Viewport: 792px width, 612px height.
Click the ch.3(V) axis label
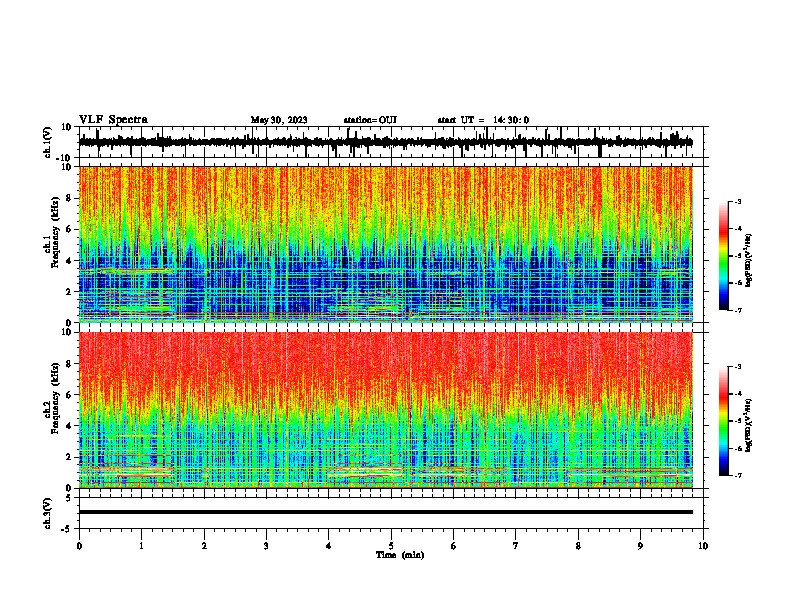48,514
